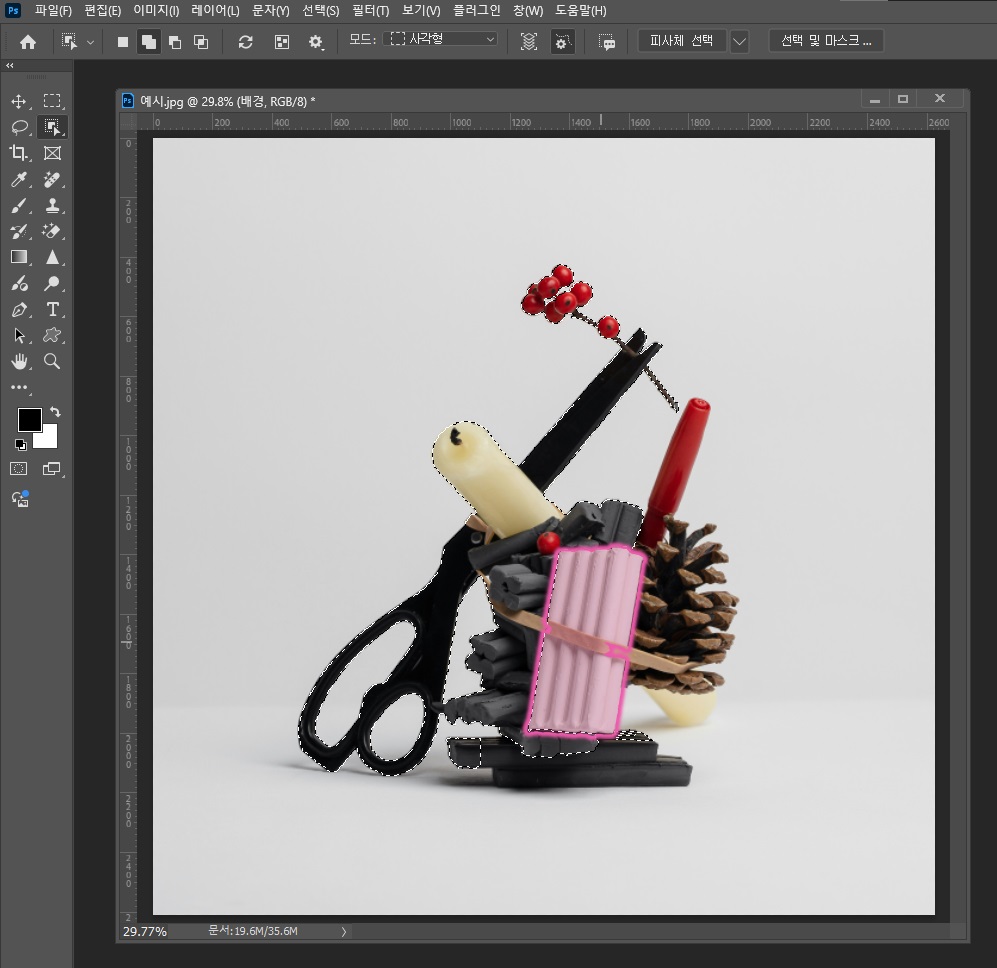This screenshot has width=997, height=968.
Task: Select the Hand tool
Action: 18,361
